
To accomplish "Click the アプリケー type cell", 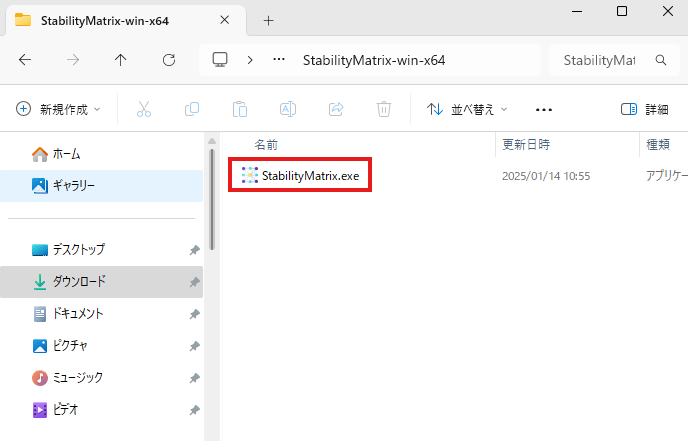I will coord(666,176).
